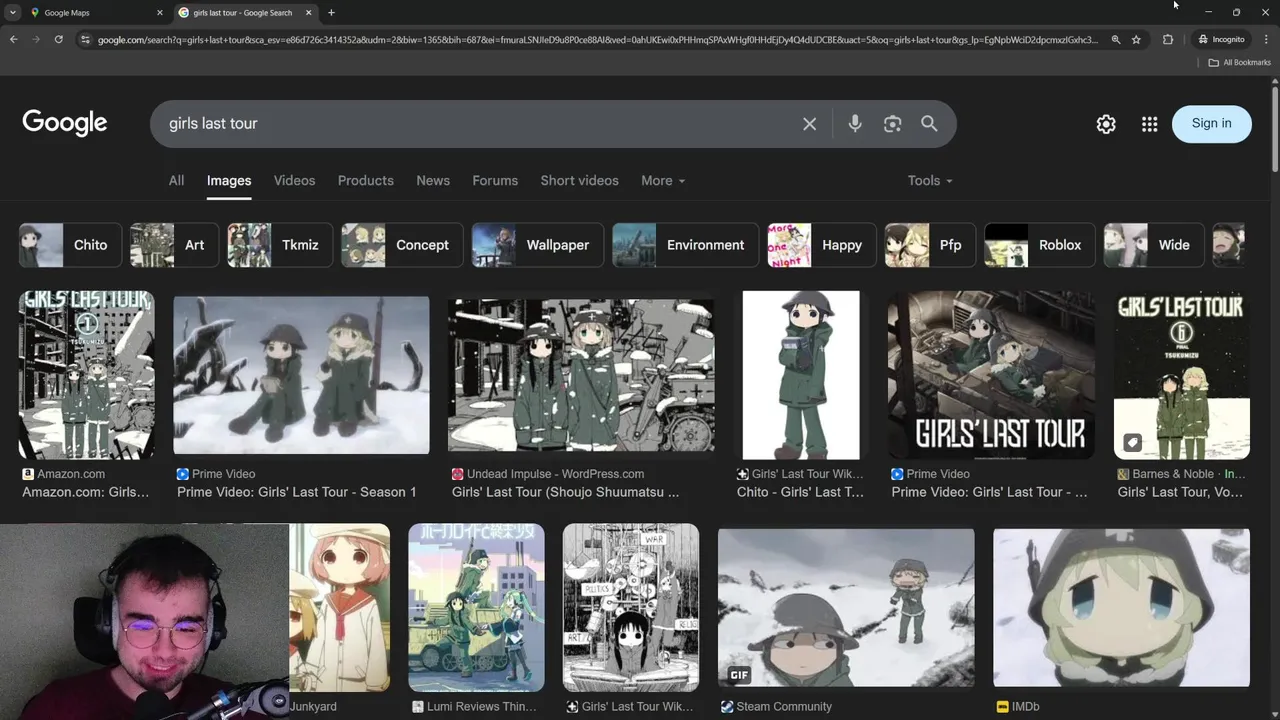Switch to Short videos tab

(x=579, y=181)
